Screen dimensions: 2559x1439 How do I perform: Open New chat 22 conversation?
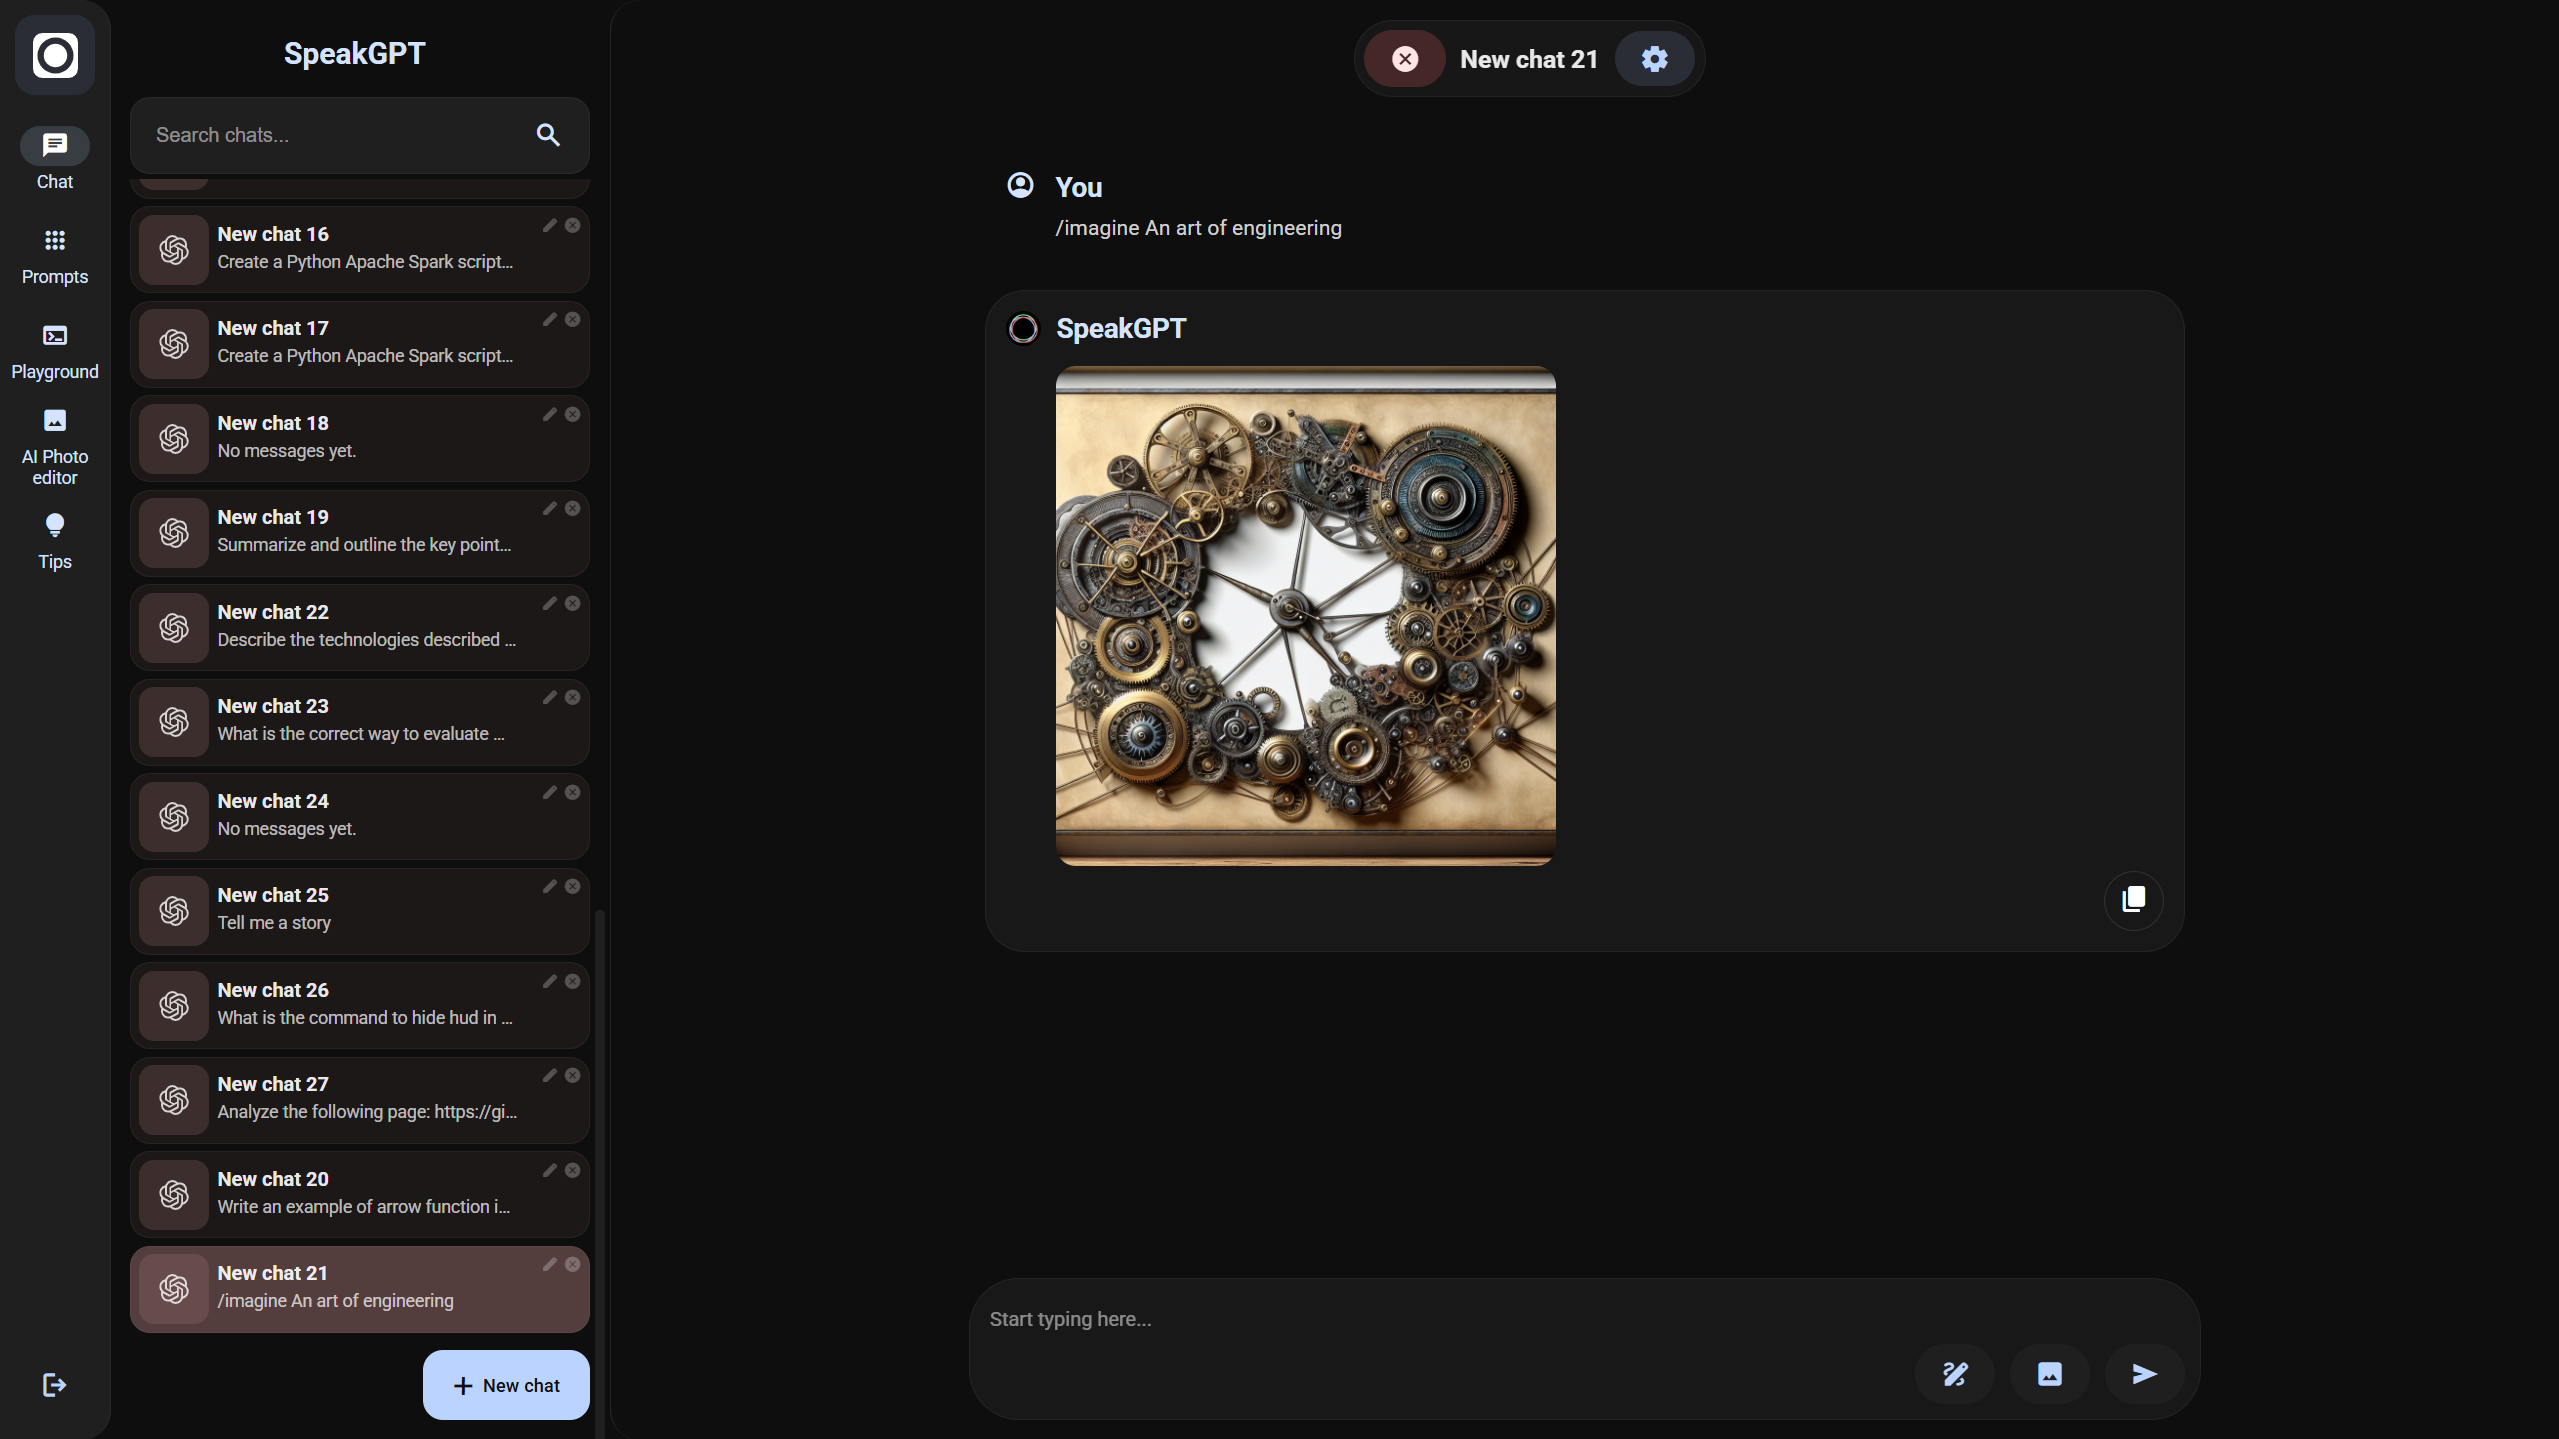[x=360, y=627]
